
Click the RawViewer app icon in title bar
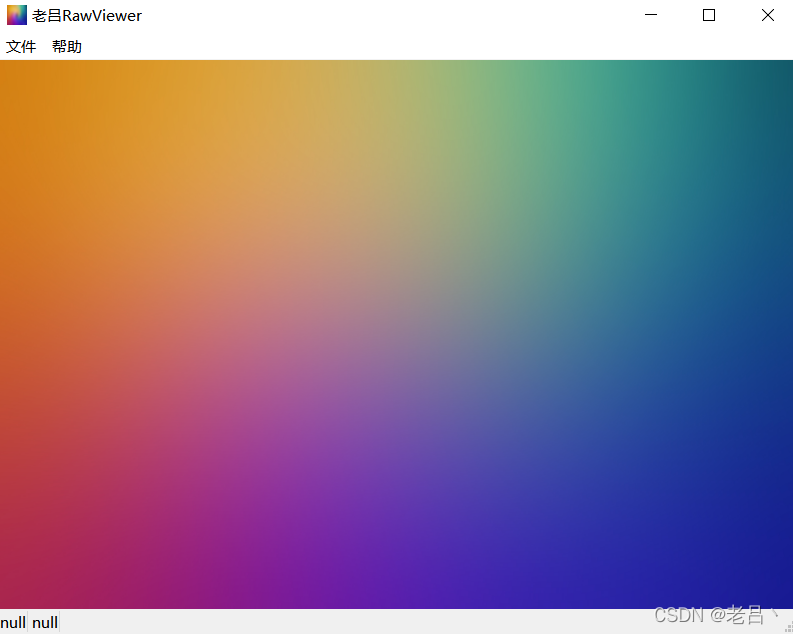click(17, 15)
